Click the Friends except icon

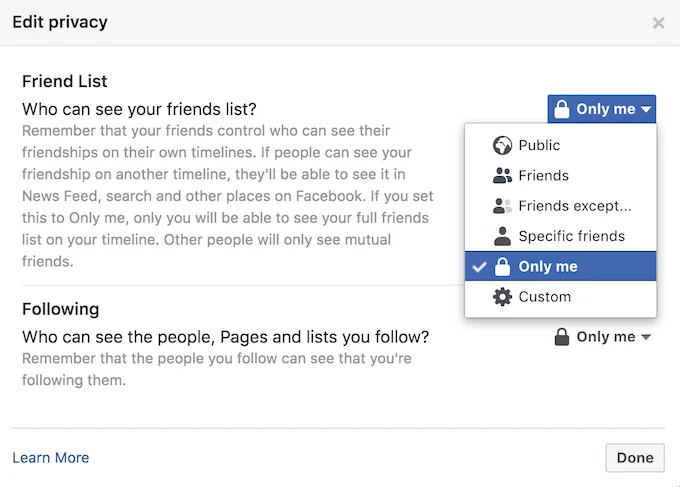point(503,206)
